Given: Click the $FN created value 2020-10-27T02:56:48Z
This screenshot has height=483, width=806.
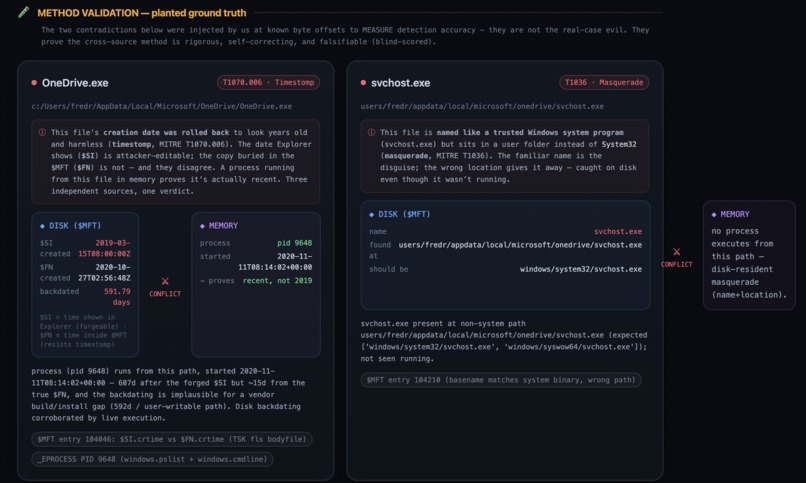Looking at the screenshot, I should [x=104, y=272].
